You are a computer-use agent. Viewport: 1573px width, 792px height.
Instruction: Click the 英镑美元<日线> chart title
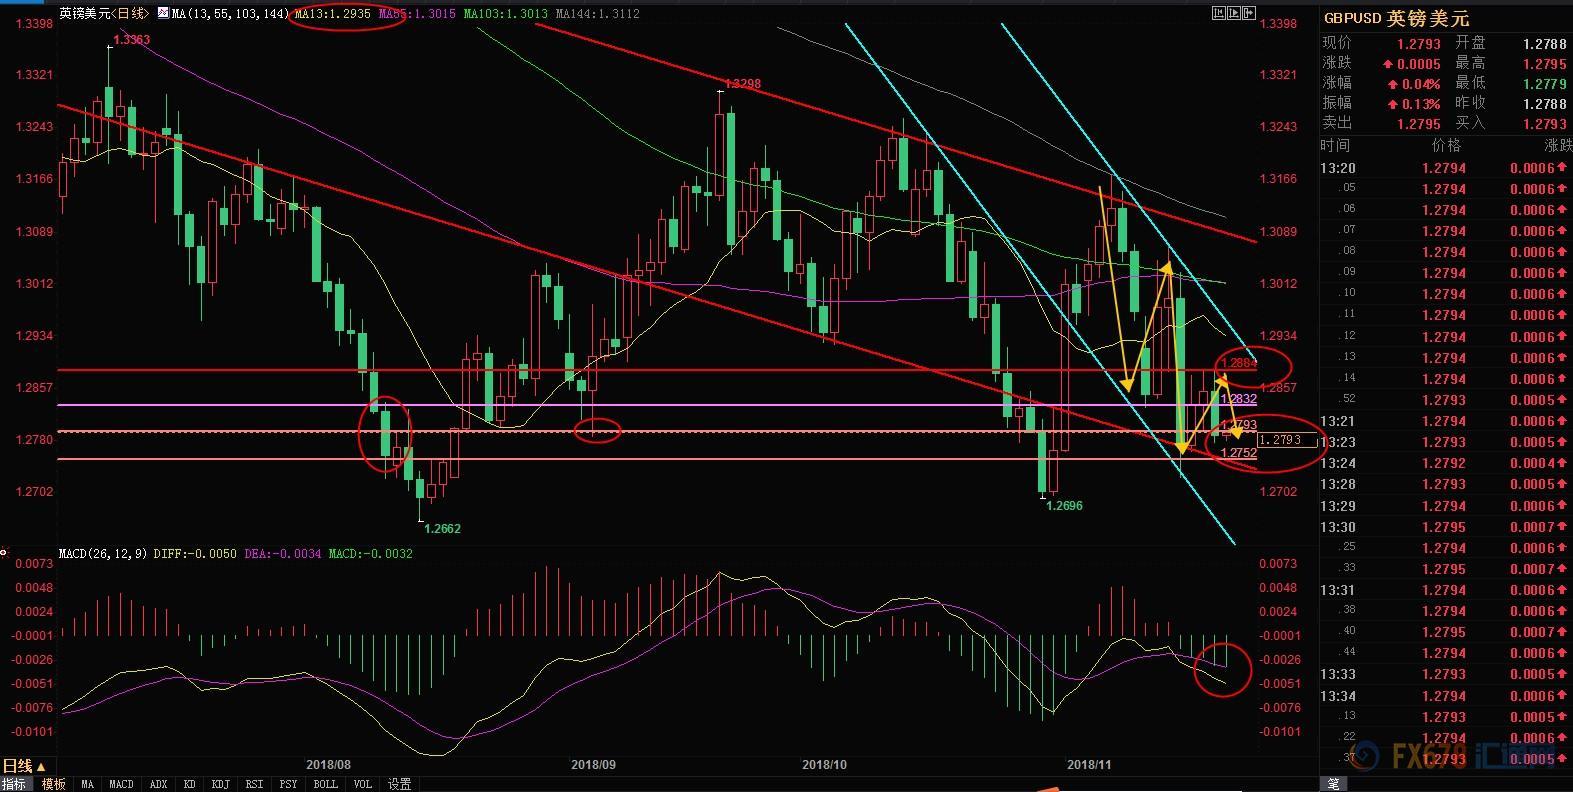coord(103,14)
